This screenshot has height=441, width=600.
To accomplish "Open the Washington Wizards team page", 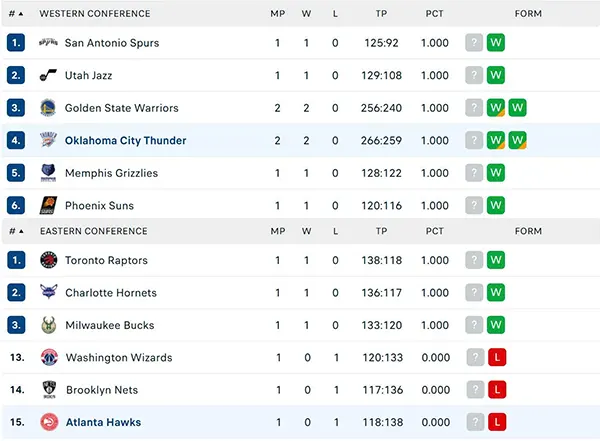I will [118, 358].
